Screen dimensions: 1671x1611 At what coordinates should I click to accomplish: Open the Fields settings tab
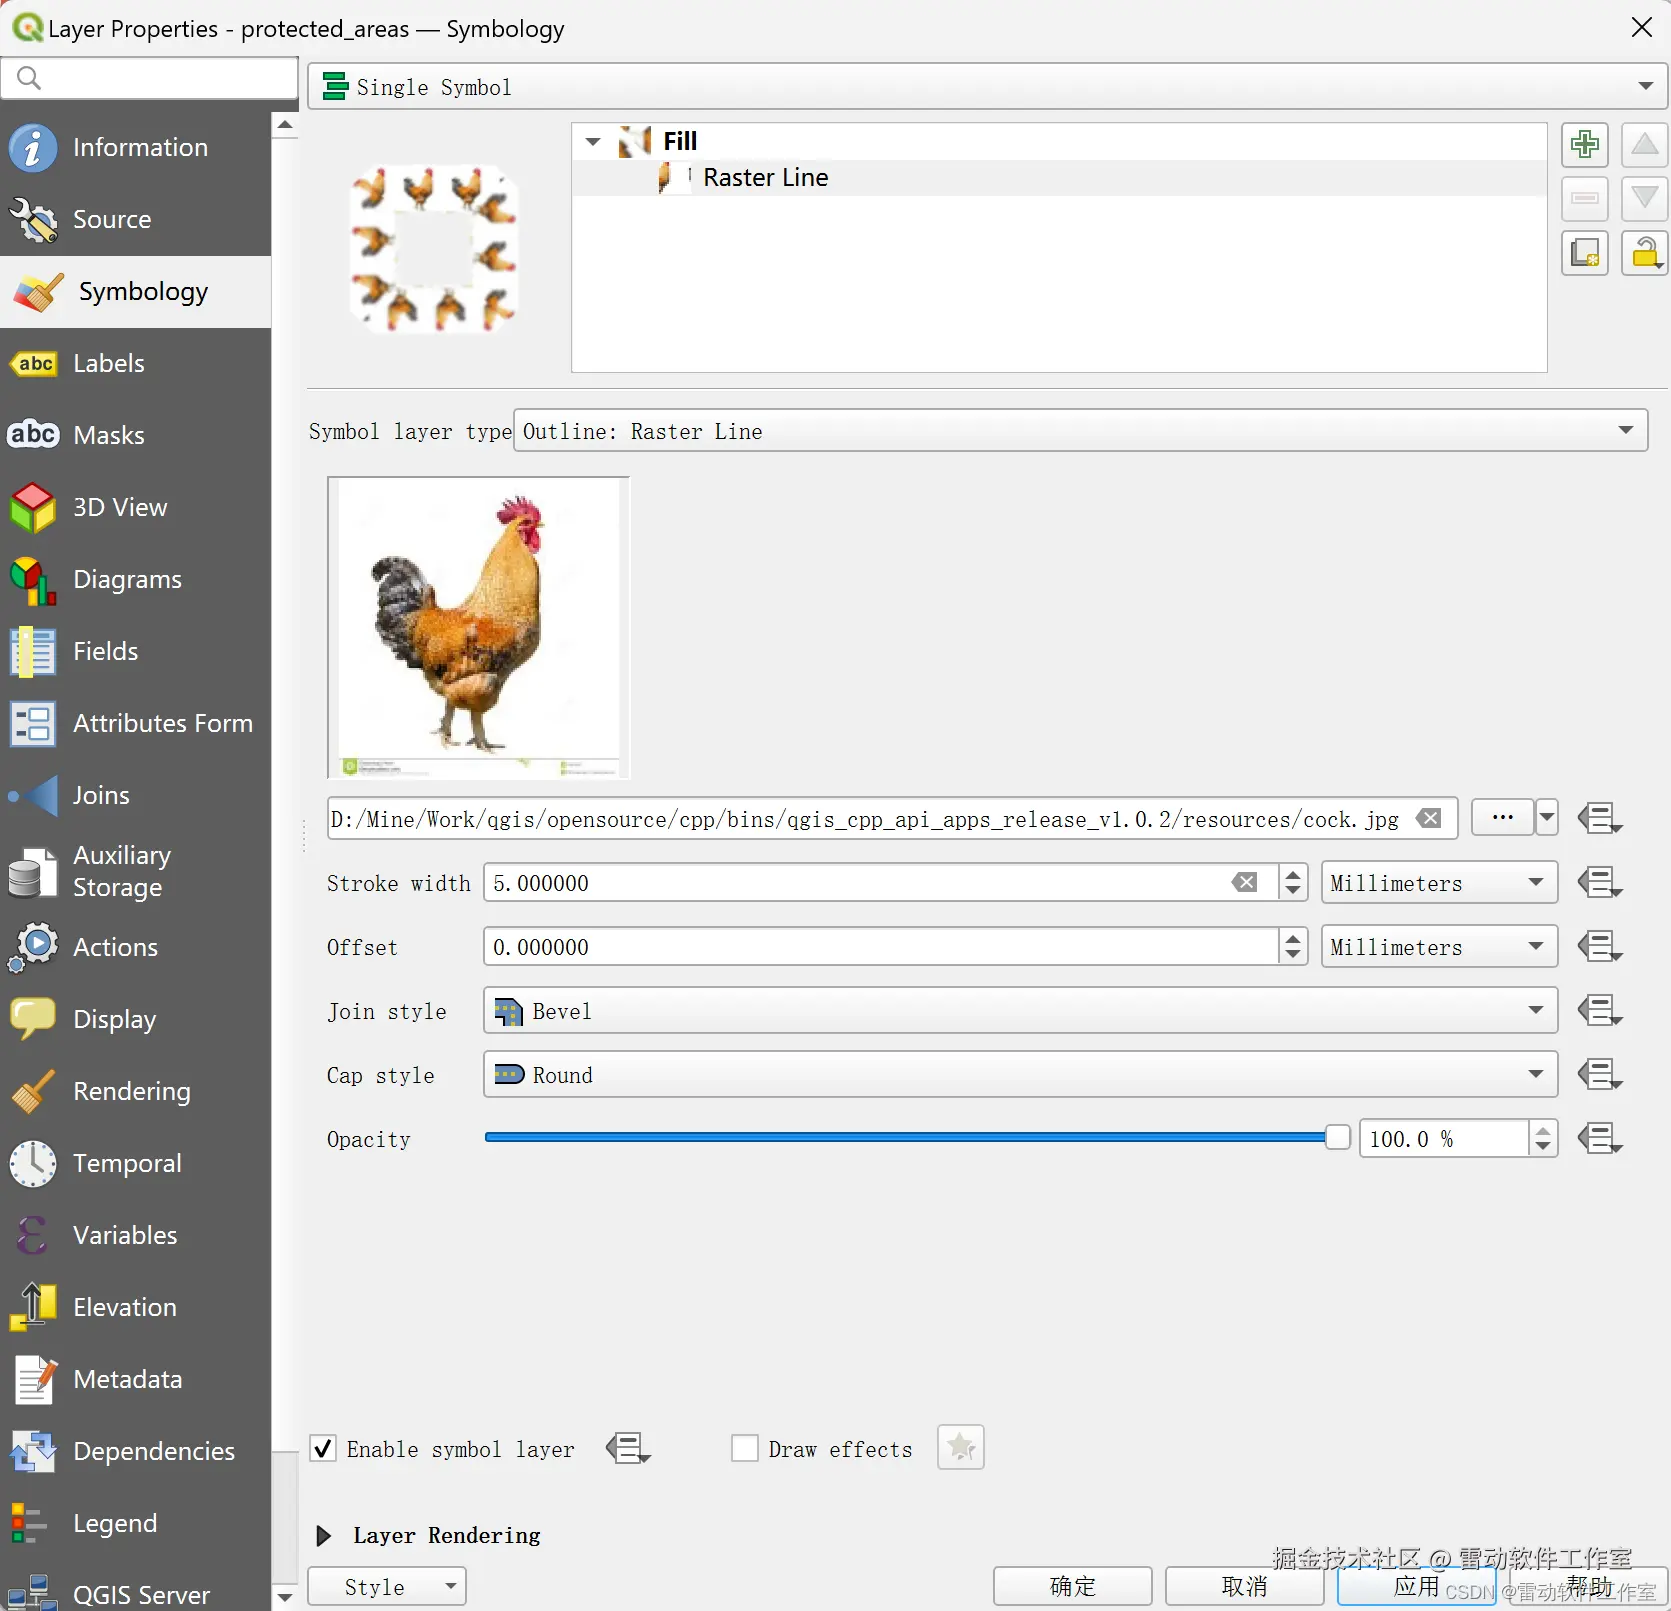pos(135,652)
